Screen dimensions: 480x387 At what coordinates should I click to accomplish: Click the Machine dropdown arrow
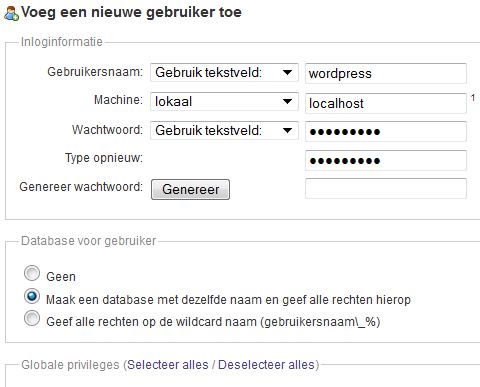[x=287, y=101]
